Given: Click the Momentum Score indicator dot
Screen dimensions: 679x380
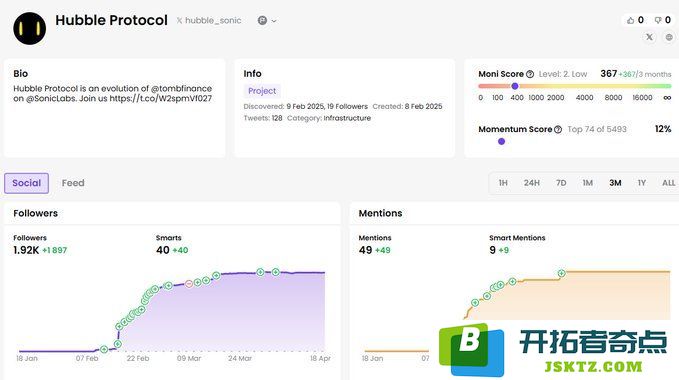Looking at the screenshot, I should tap(501, 141).
